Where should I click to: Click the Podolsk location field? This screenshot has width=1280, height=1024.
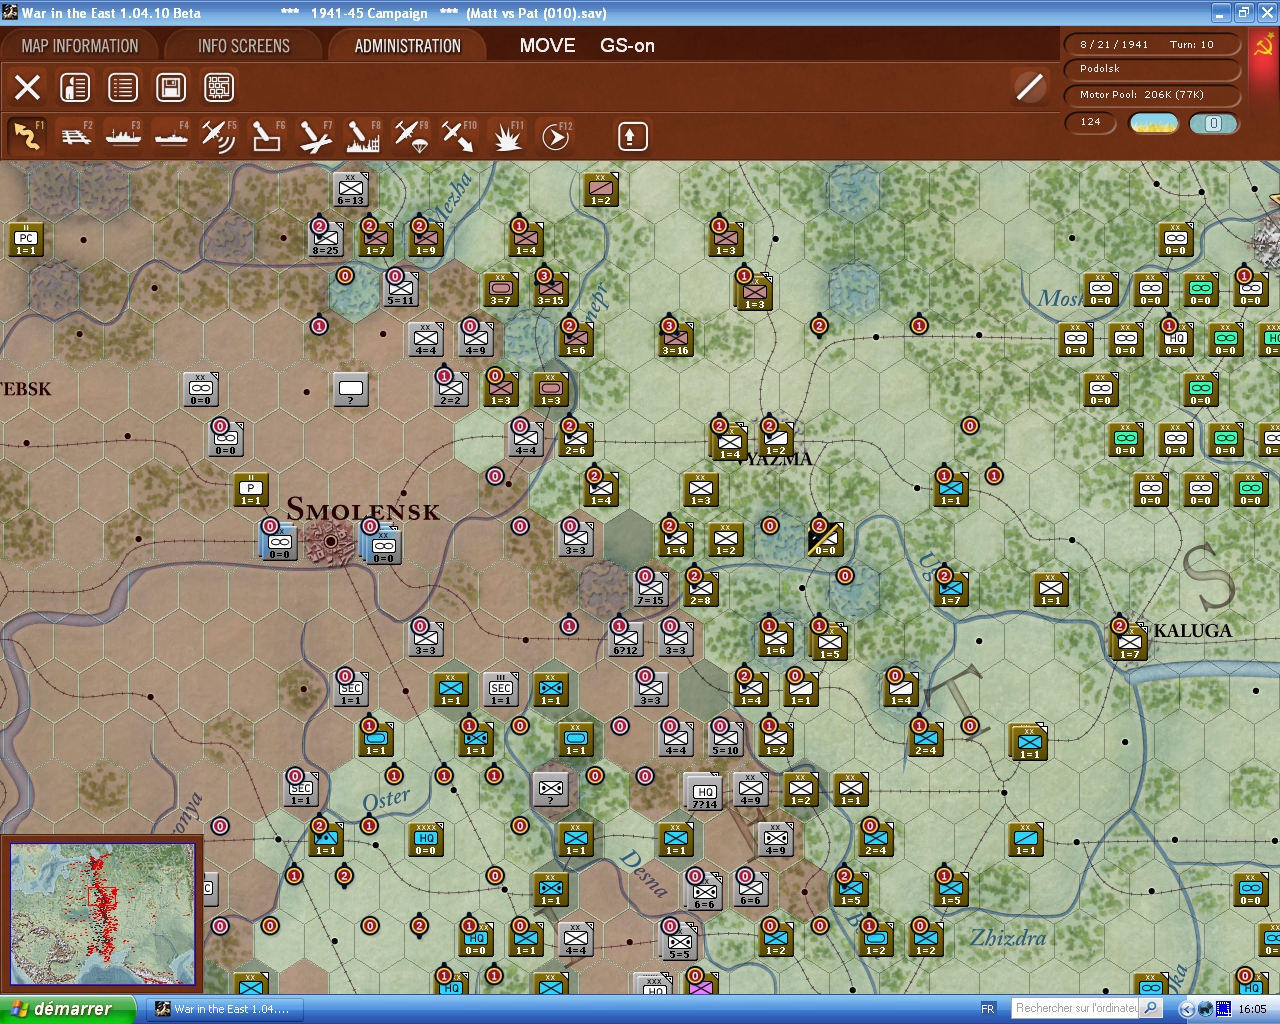[1153, 69]
